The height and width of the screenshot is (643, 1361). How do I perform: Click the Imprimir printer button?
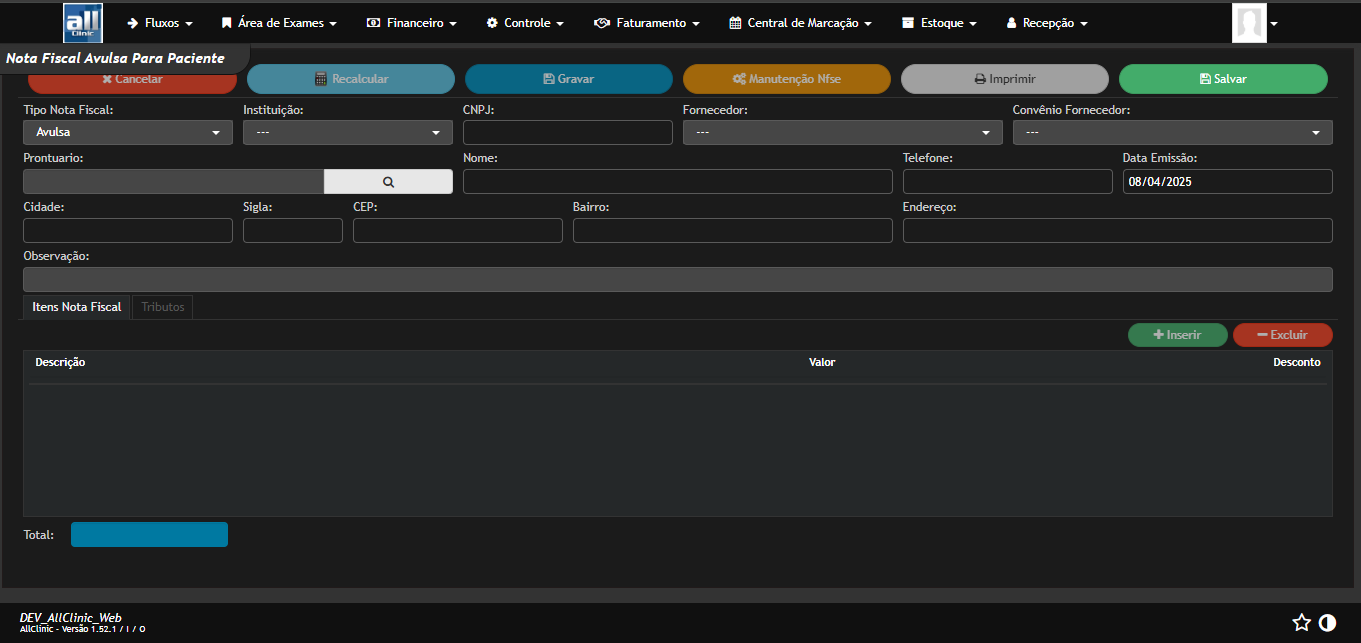(x=1004, y=79)
